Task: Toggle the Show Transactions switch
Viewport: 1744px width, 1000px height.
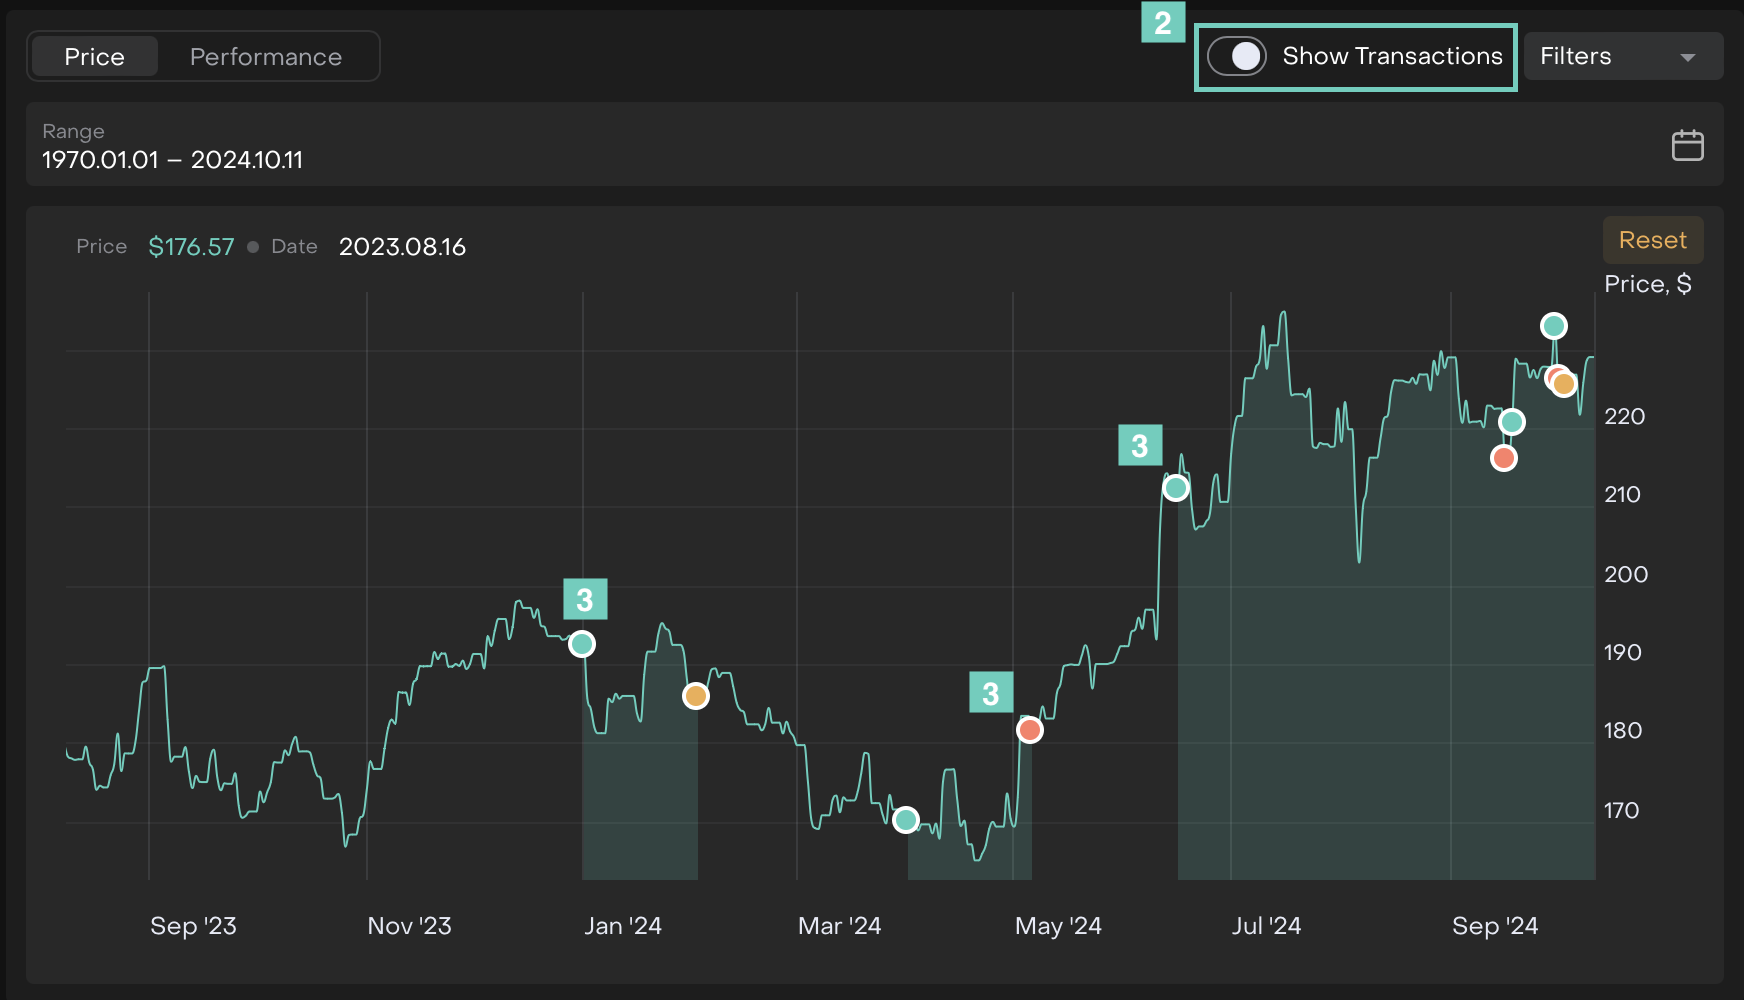Action: tap(1237, 56)
